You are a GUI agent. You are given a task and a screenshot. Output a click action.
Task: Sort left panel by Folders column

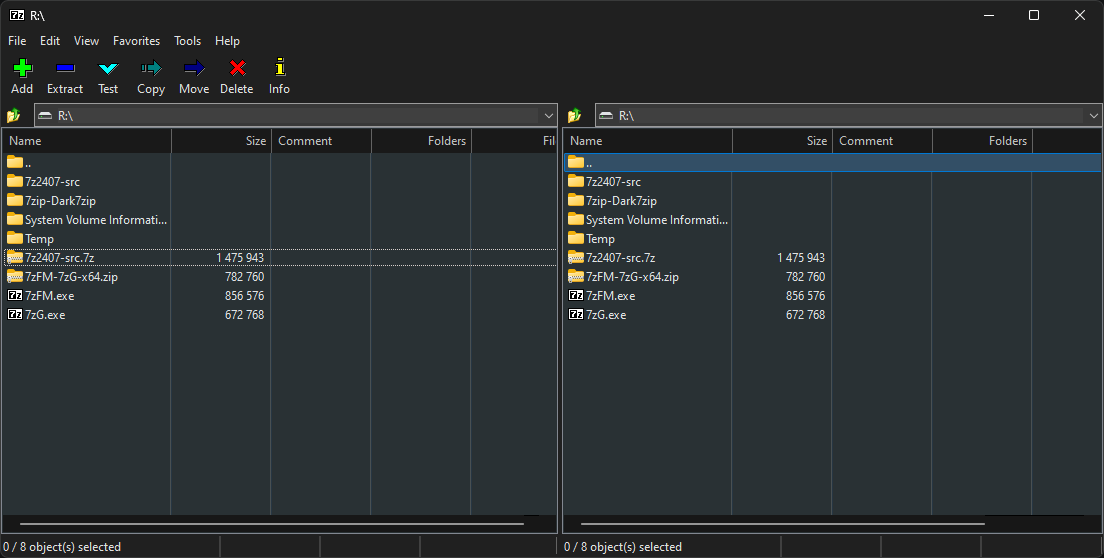[x=421, y=141]
